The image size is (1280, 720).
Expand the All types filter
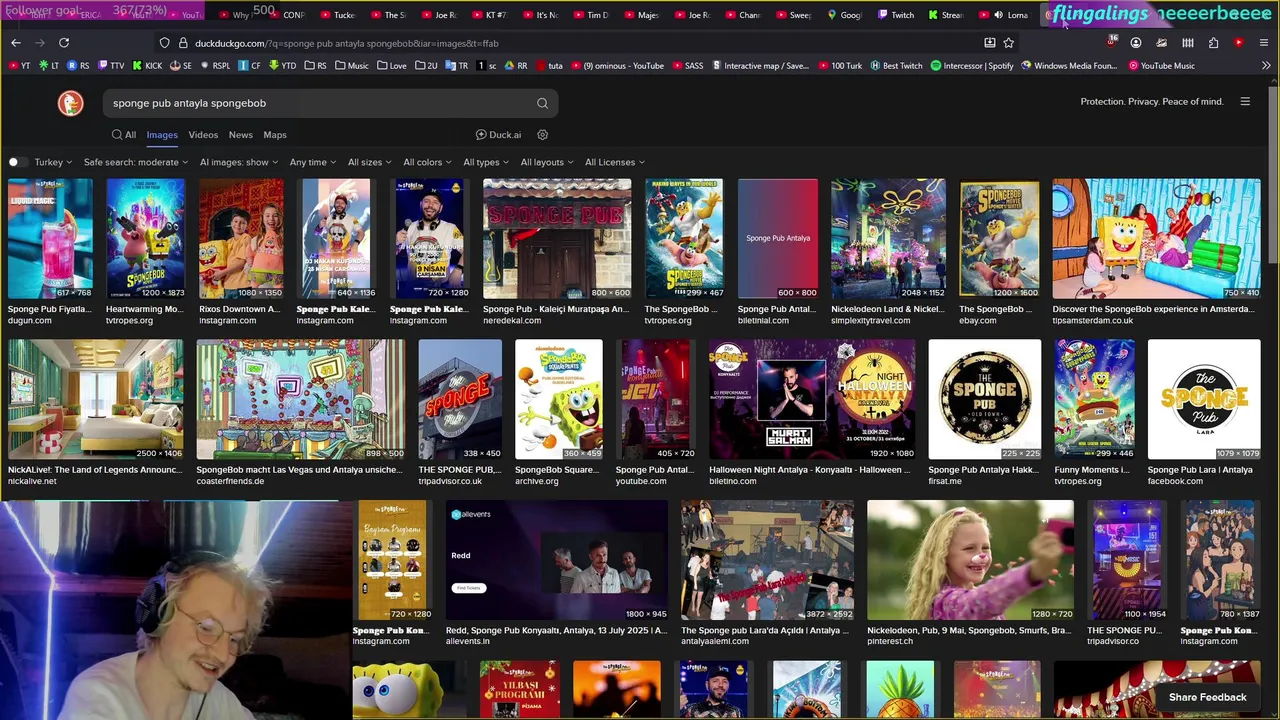(486, 162)
